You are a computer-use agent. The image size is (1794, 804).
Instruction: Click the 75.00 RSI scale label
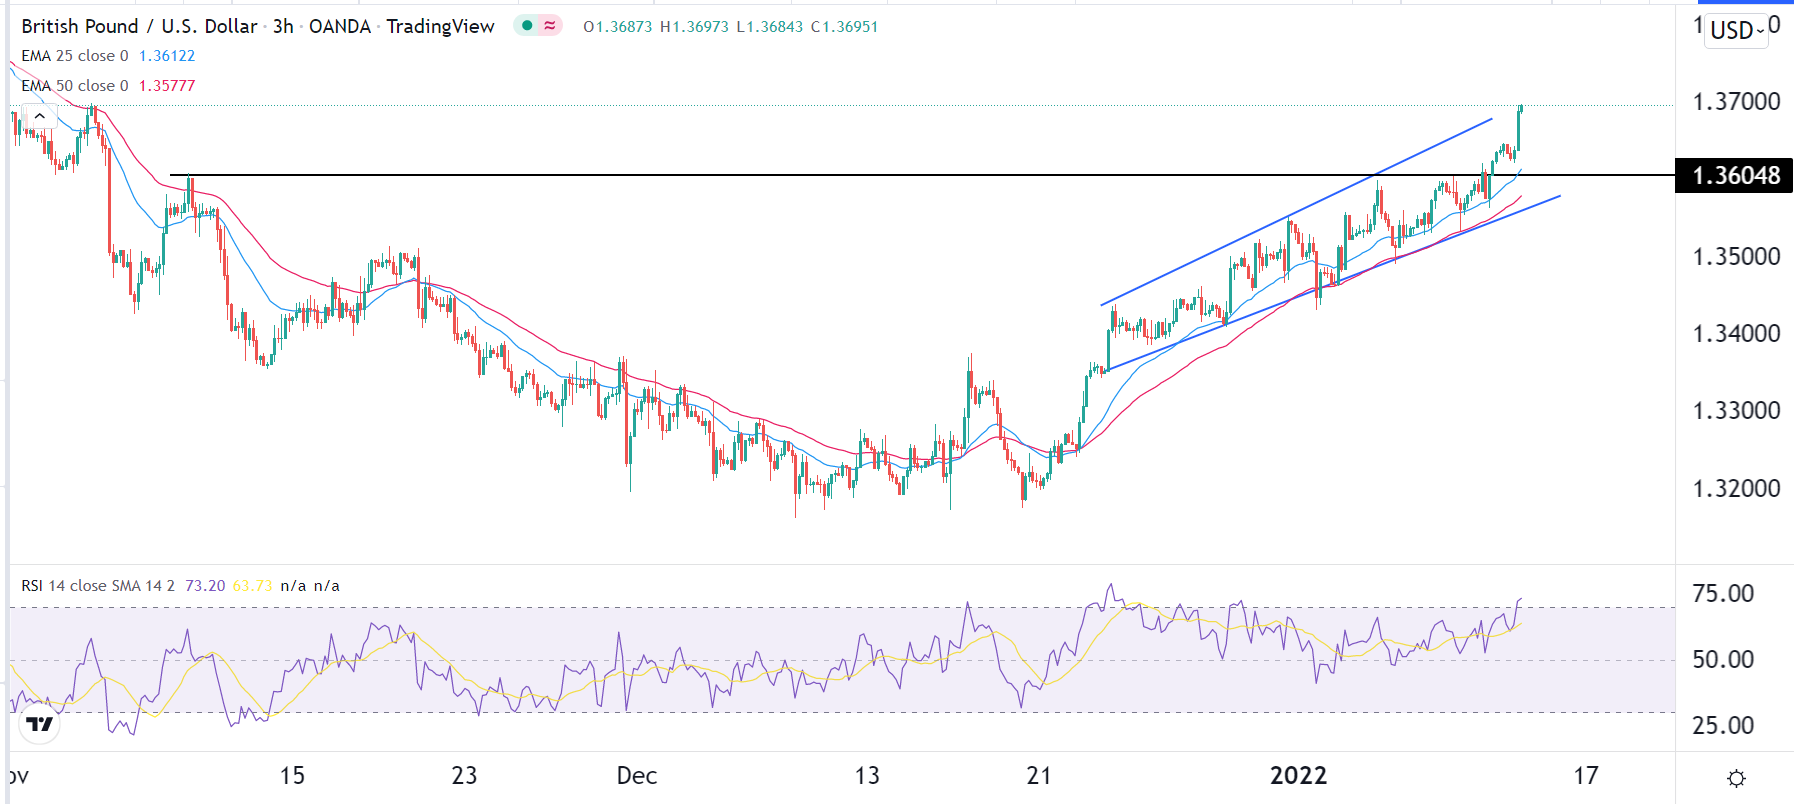(x=1722, y=594)
